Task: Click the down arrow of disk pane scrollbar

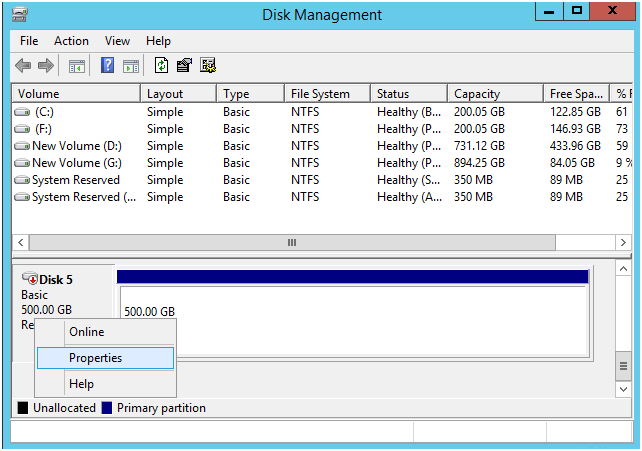Action: [x=623, y=389]
